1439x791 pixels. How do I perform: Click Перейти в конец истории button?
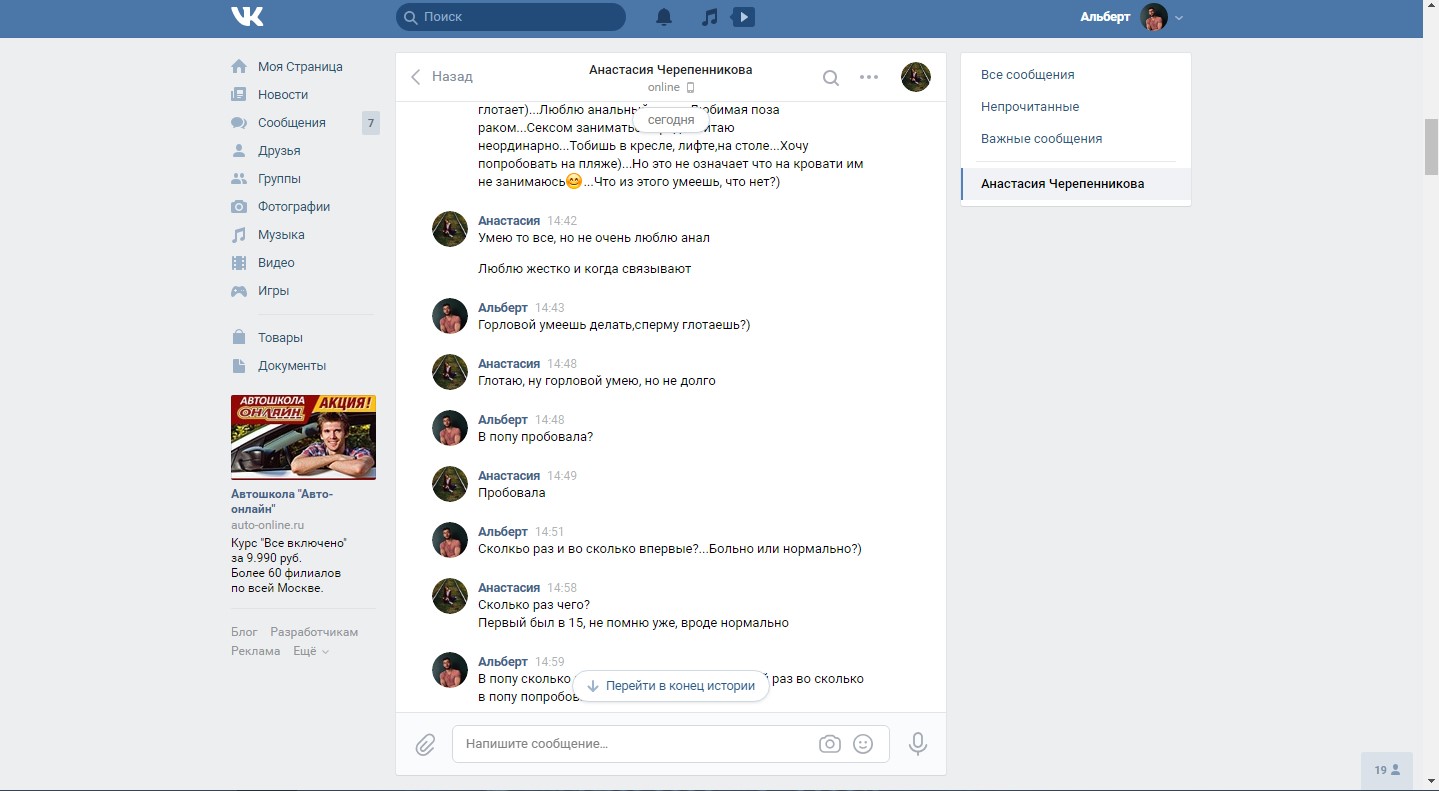coord(671,686)
